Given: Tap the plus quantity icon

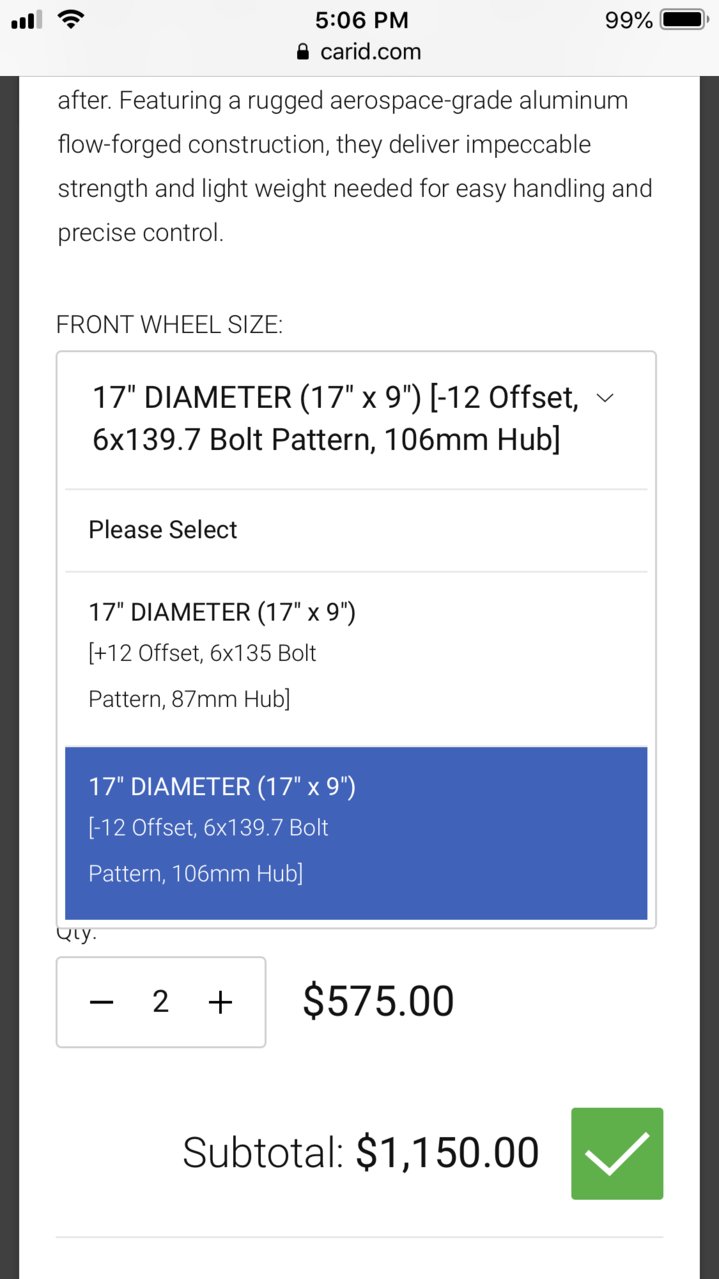Looking at the screenshot, I should (220, 1002).
